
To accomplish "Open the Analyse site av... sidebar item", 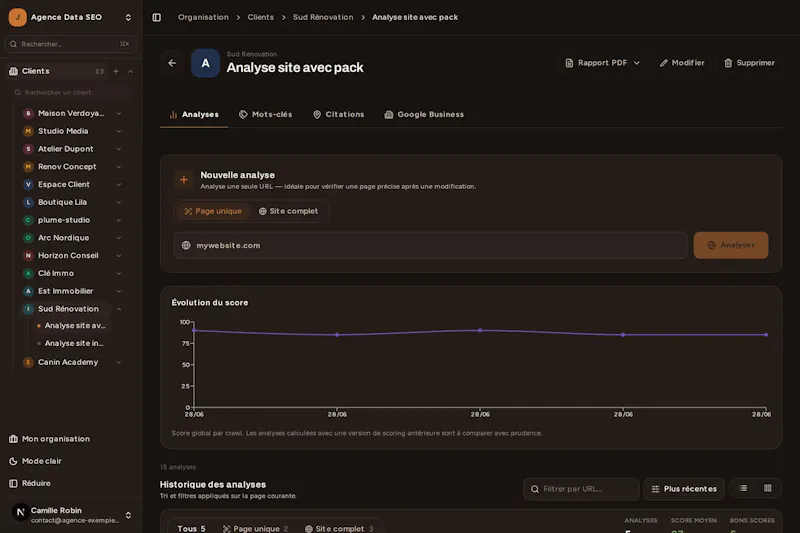I will point(75,325).
